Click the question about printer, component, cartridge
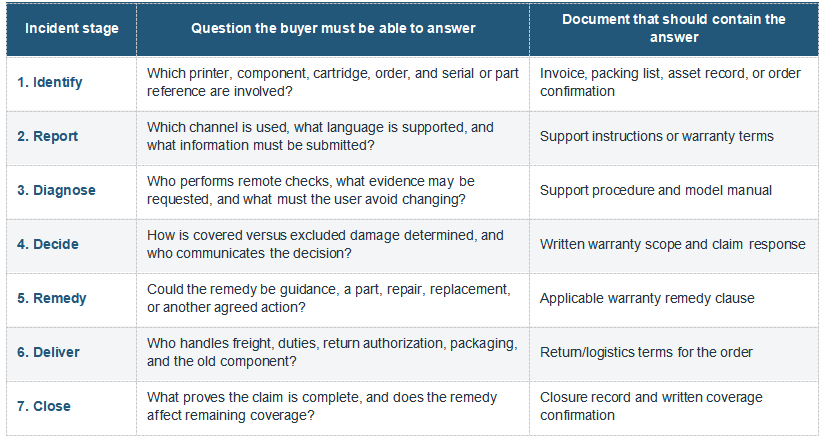 333,83
